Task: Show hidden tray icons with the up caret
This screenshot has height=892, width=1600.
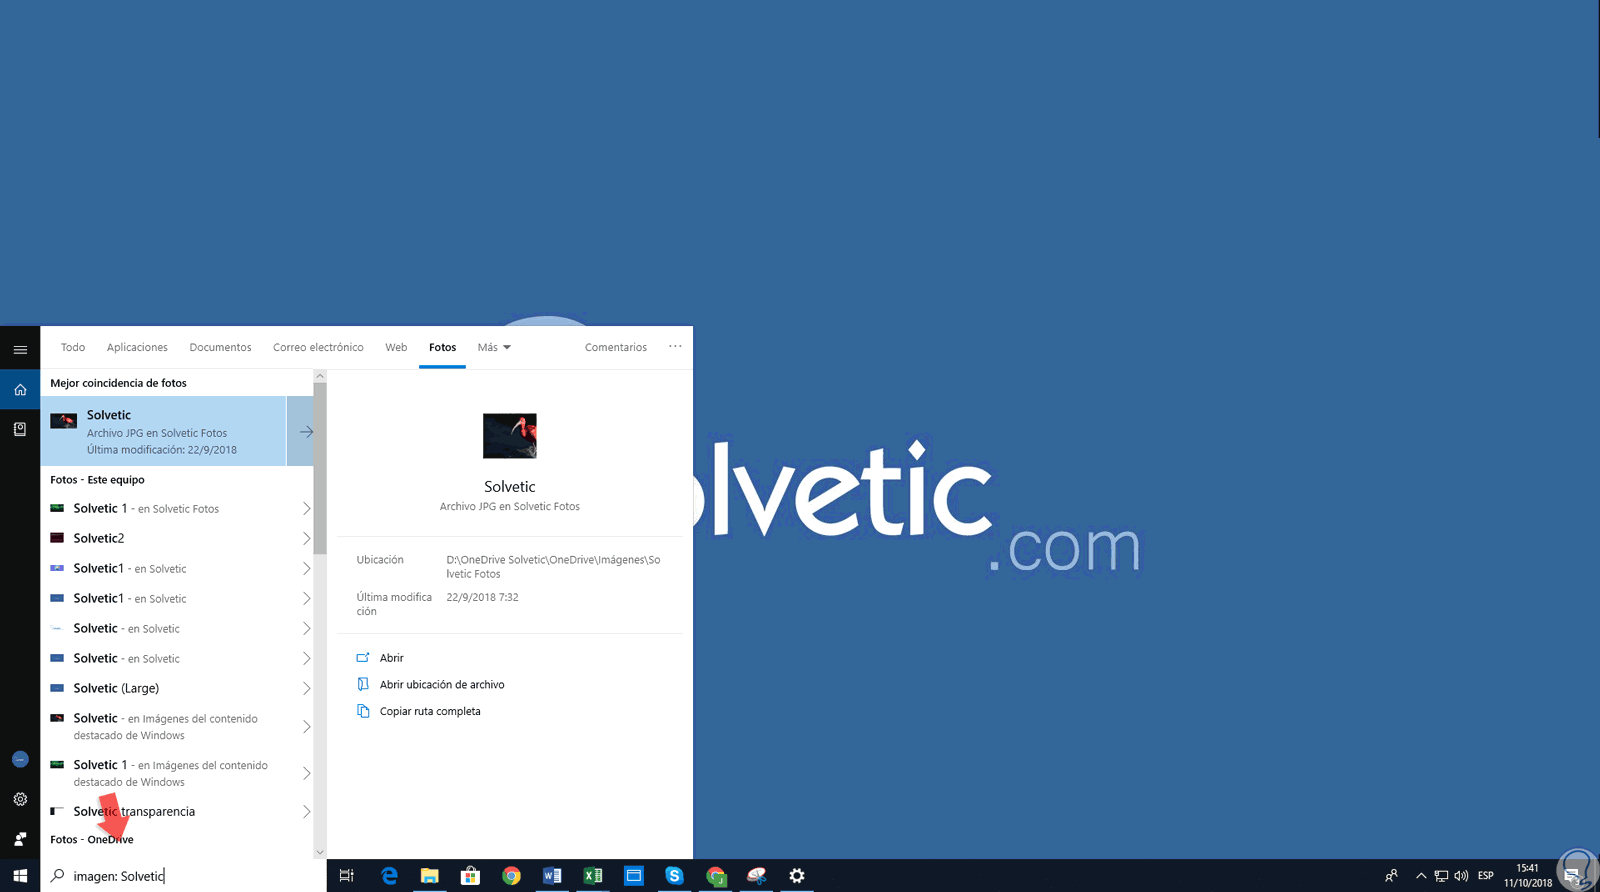Action: tap(1421, 876)
